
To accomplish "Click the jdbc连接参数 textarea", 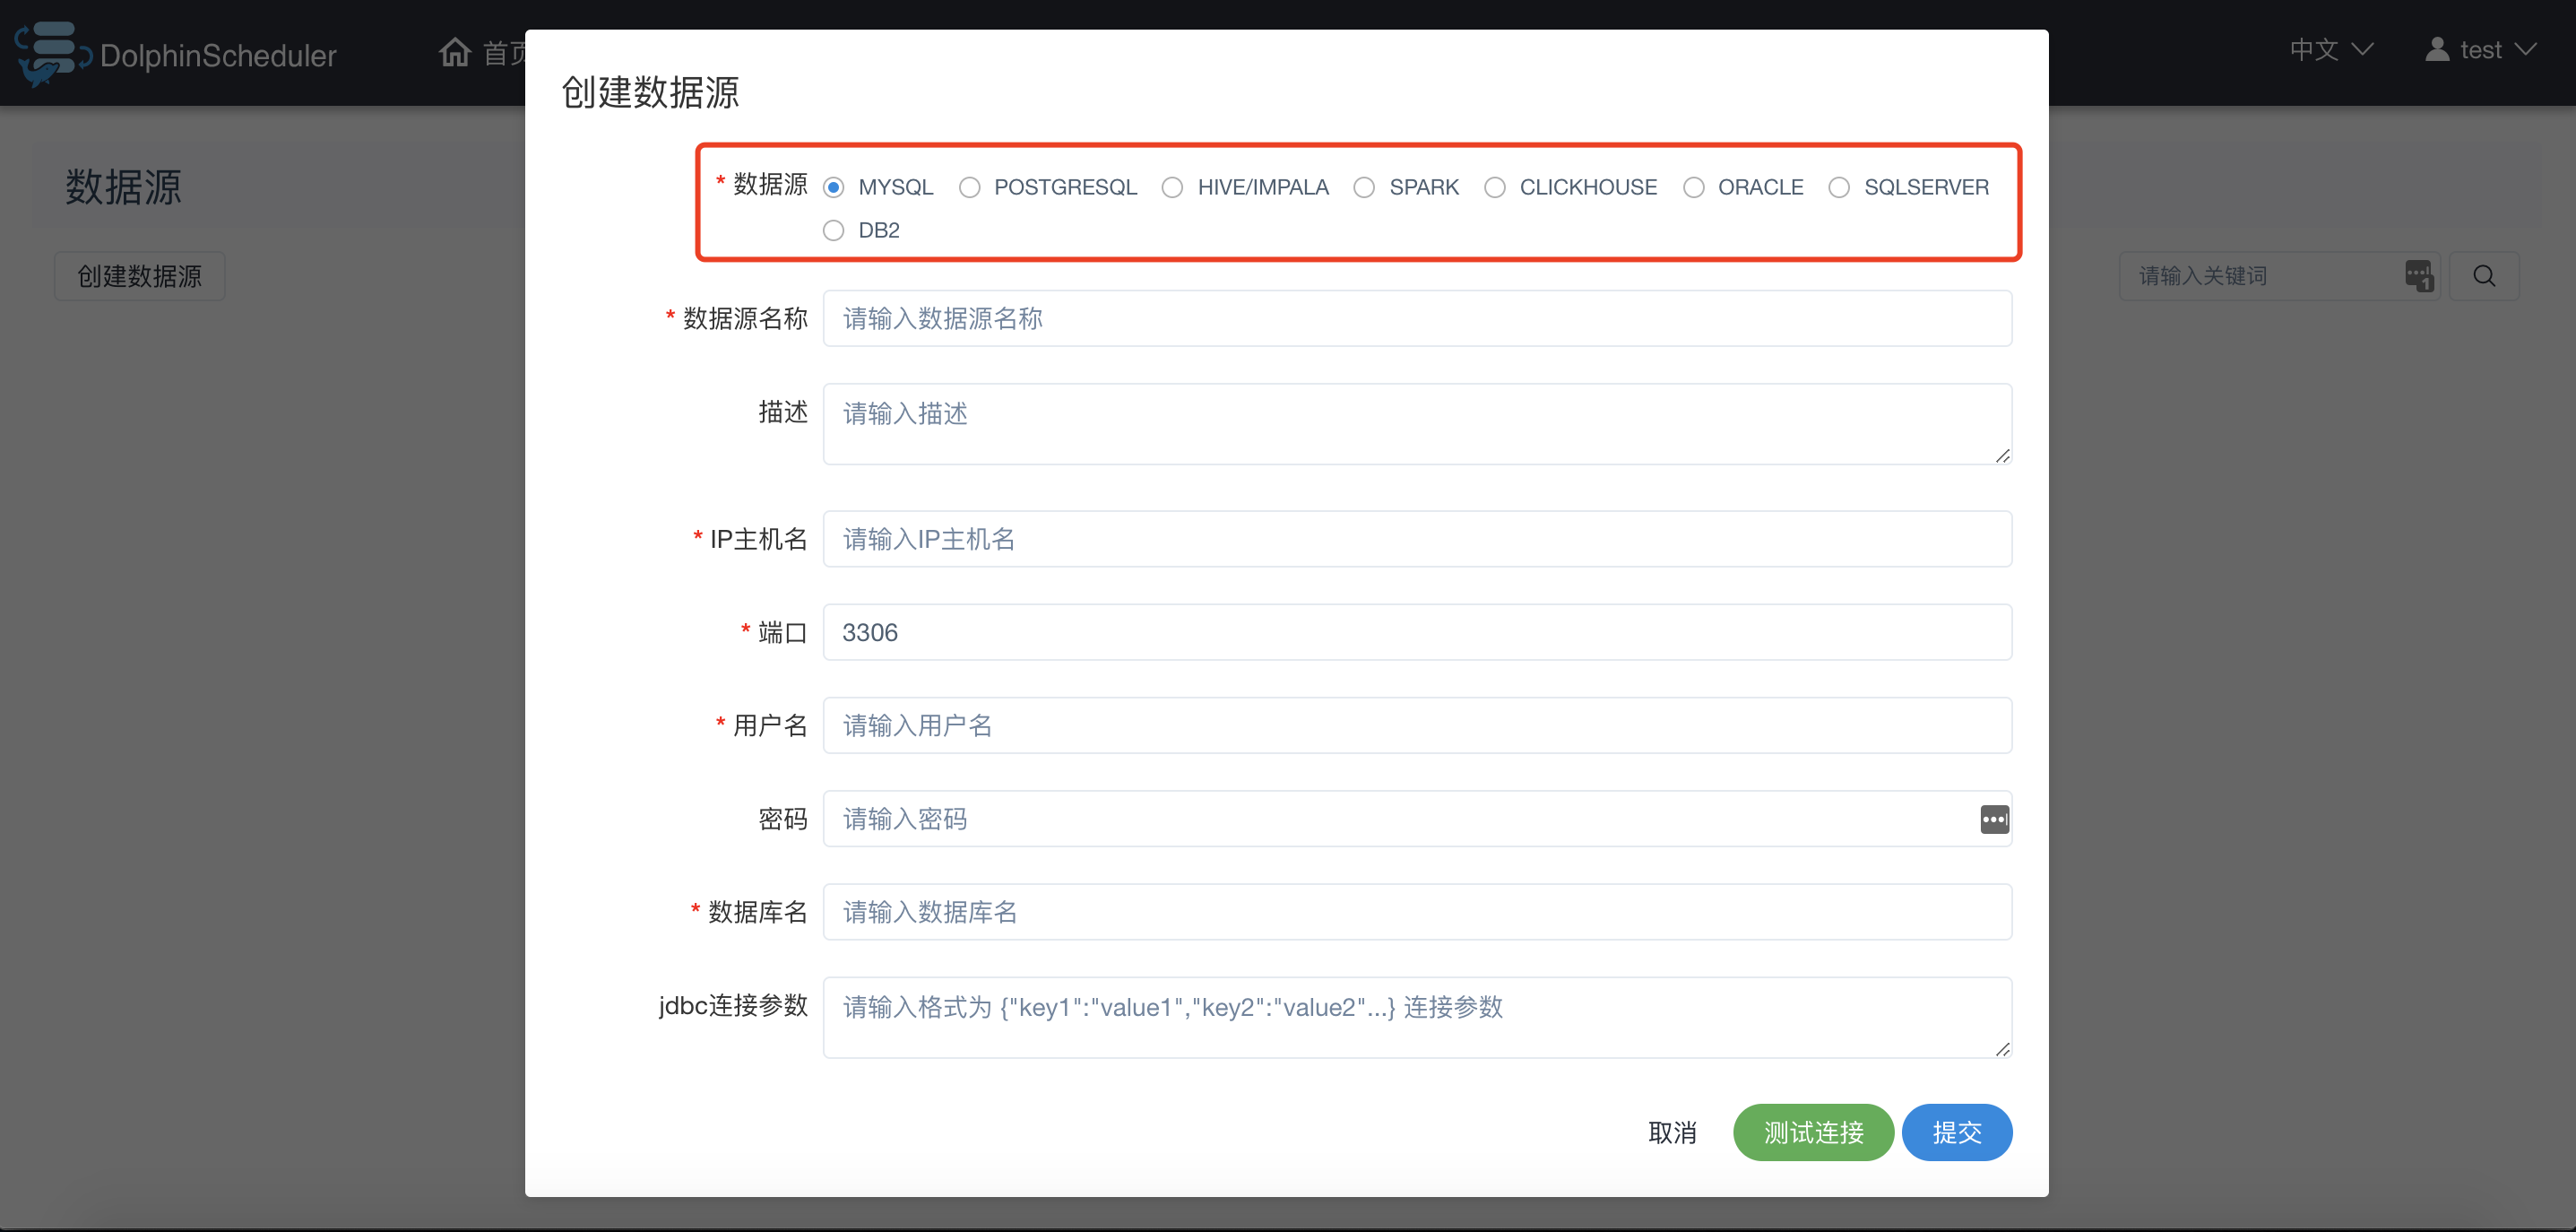I will [1417, 1018].
